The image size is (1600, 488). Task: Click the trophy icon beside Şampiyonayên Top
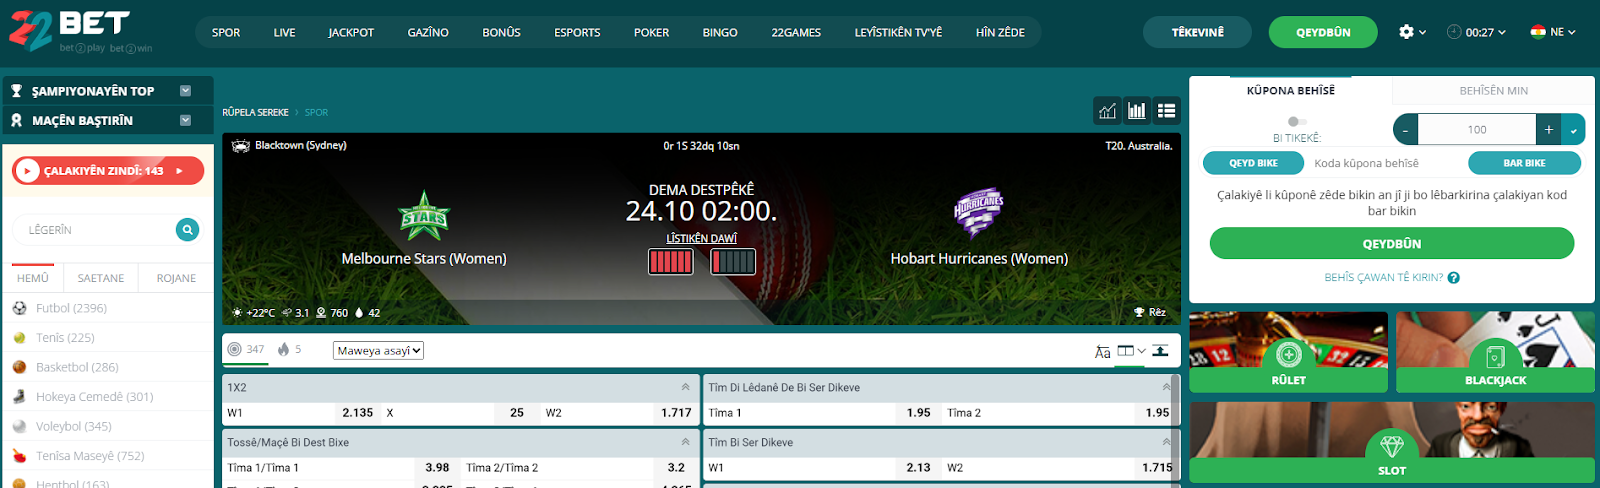click(16, 91)
